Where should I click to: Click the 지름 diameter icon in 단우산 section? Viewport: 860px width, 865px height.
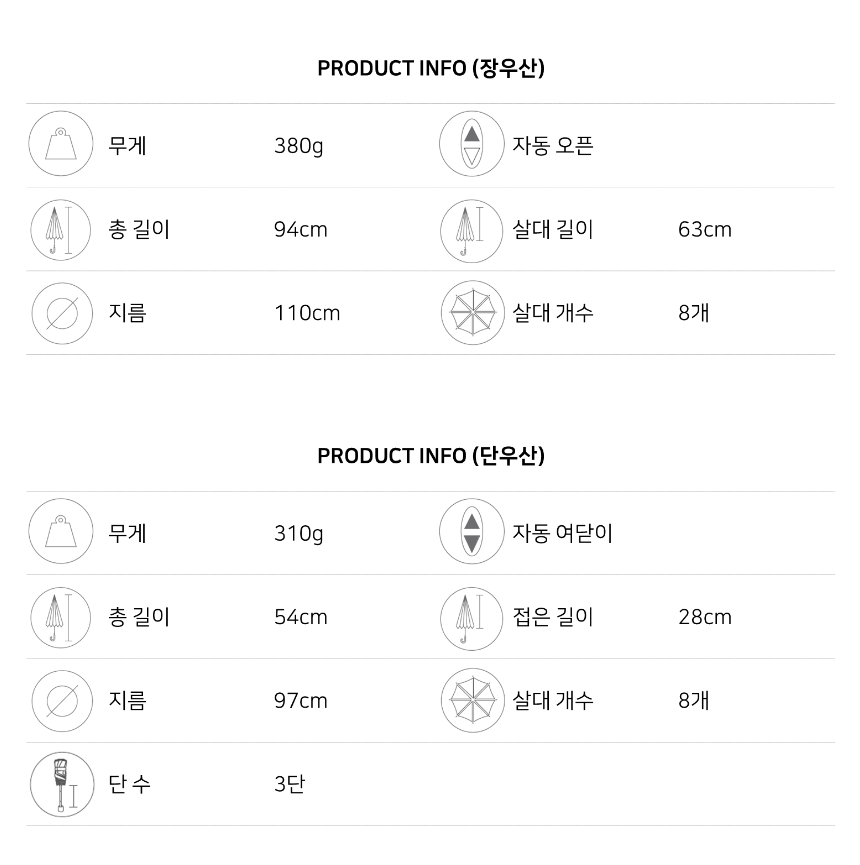[62, 701]
